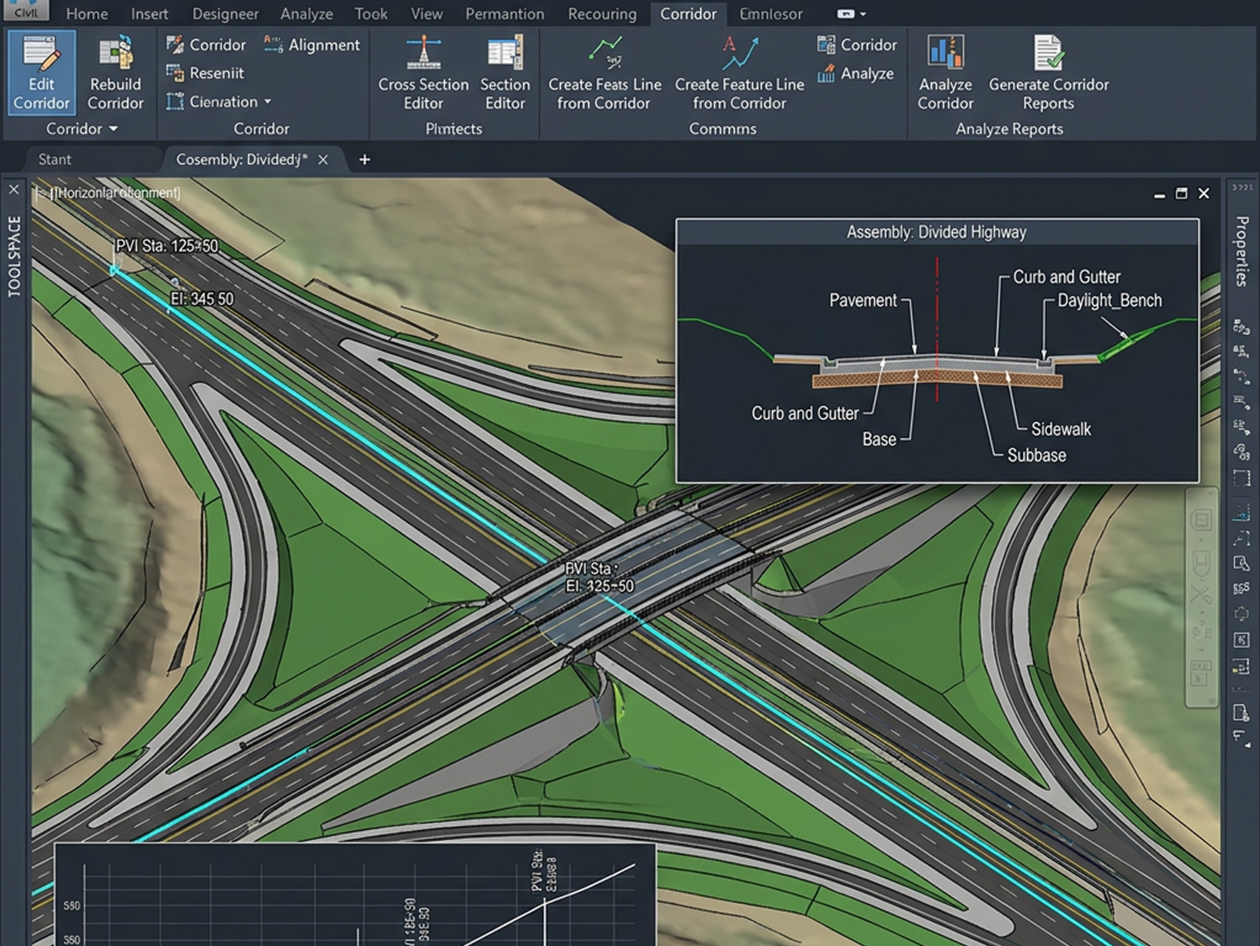Open the View ribbon tab
1260x946 pixels.
click(426, 14)
